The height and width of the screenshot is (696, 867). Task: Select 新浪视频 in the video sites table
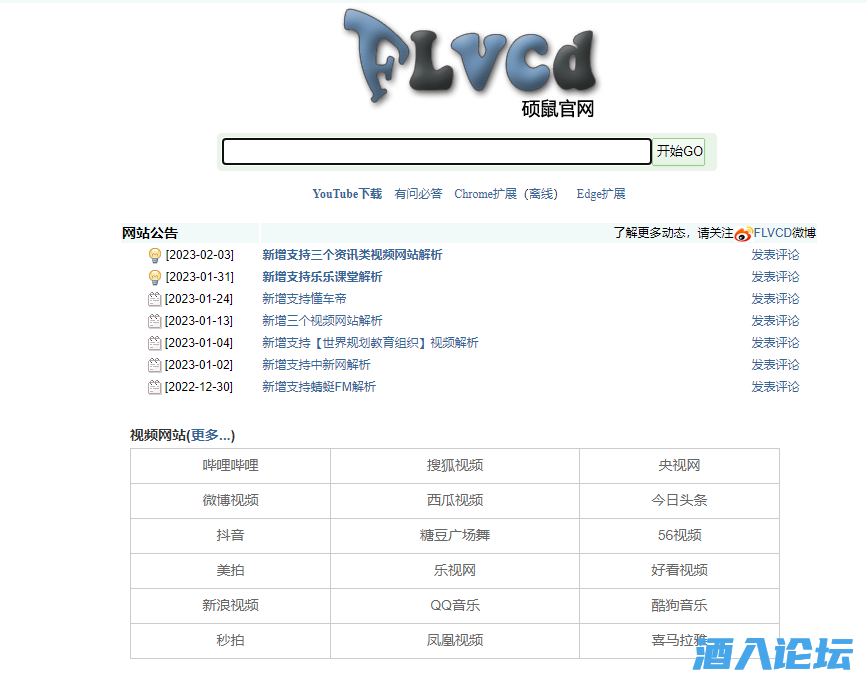231,605
